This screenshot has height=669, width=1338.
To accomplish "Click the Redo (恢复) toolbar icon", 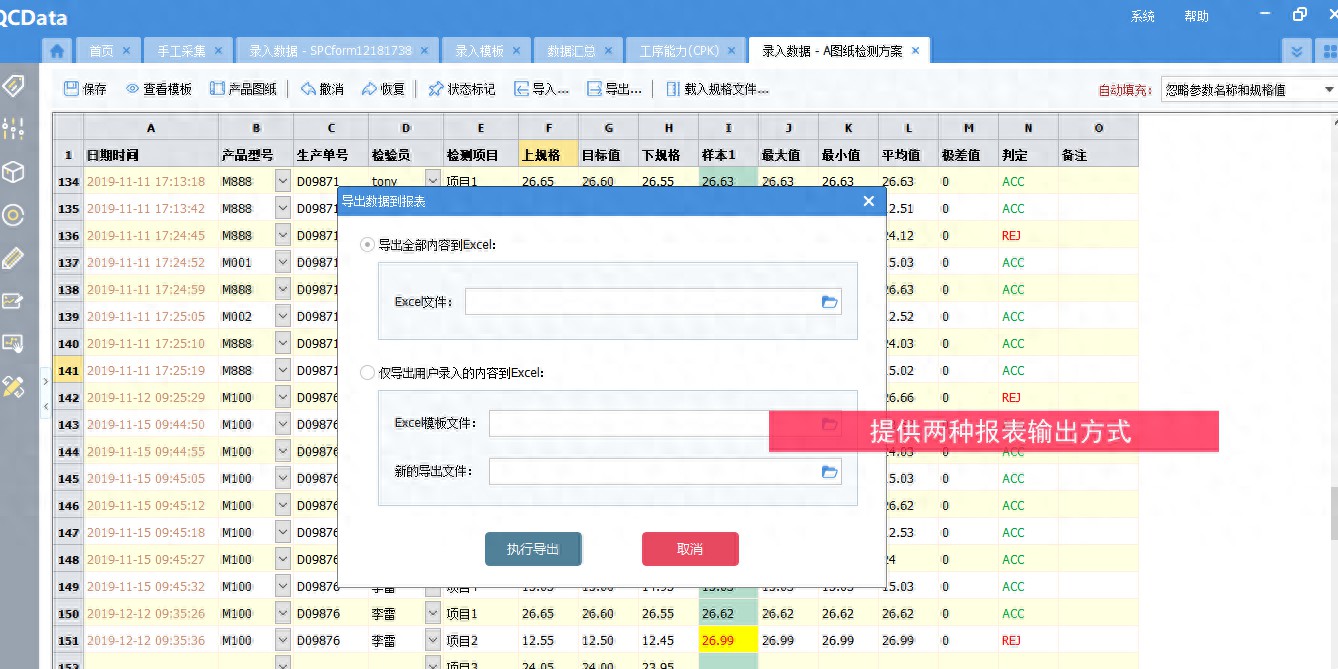I will tap(383, 89).
